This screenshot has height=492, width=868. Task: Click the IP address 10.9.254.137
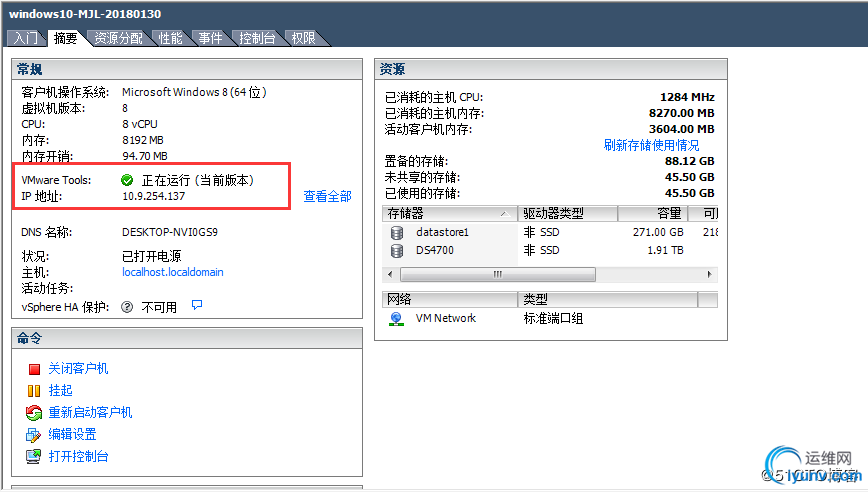tap(153, 196)
